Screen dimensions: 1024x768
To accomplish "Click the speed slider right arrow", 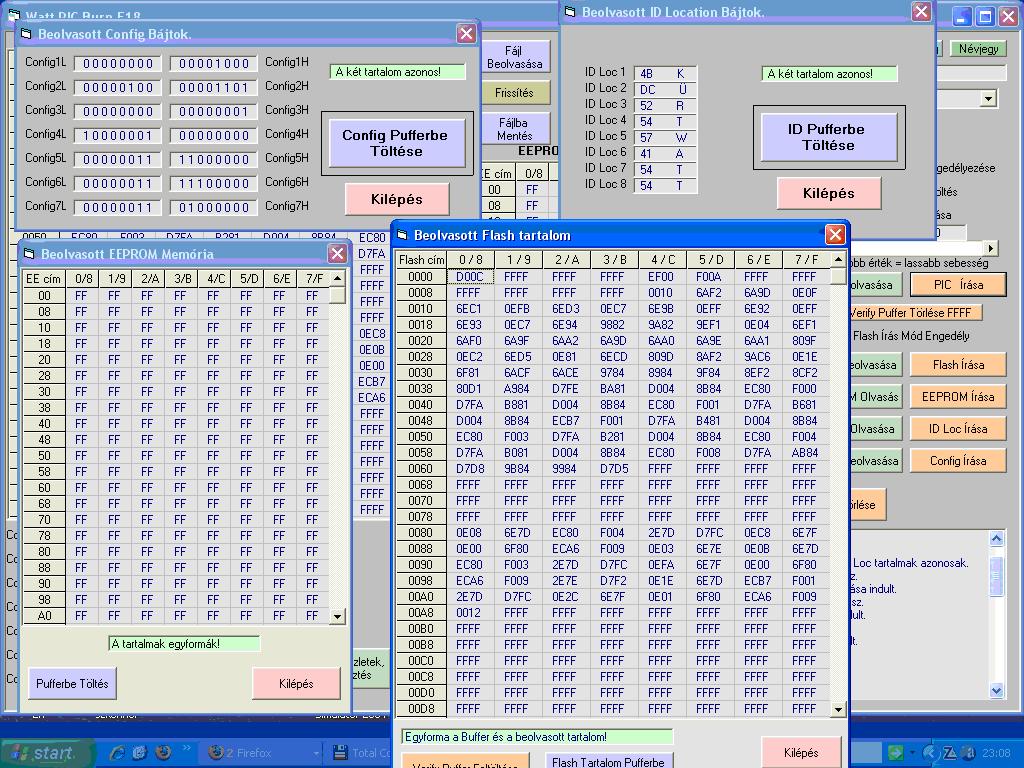I will click(991, 248).
